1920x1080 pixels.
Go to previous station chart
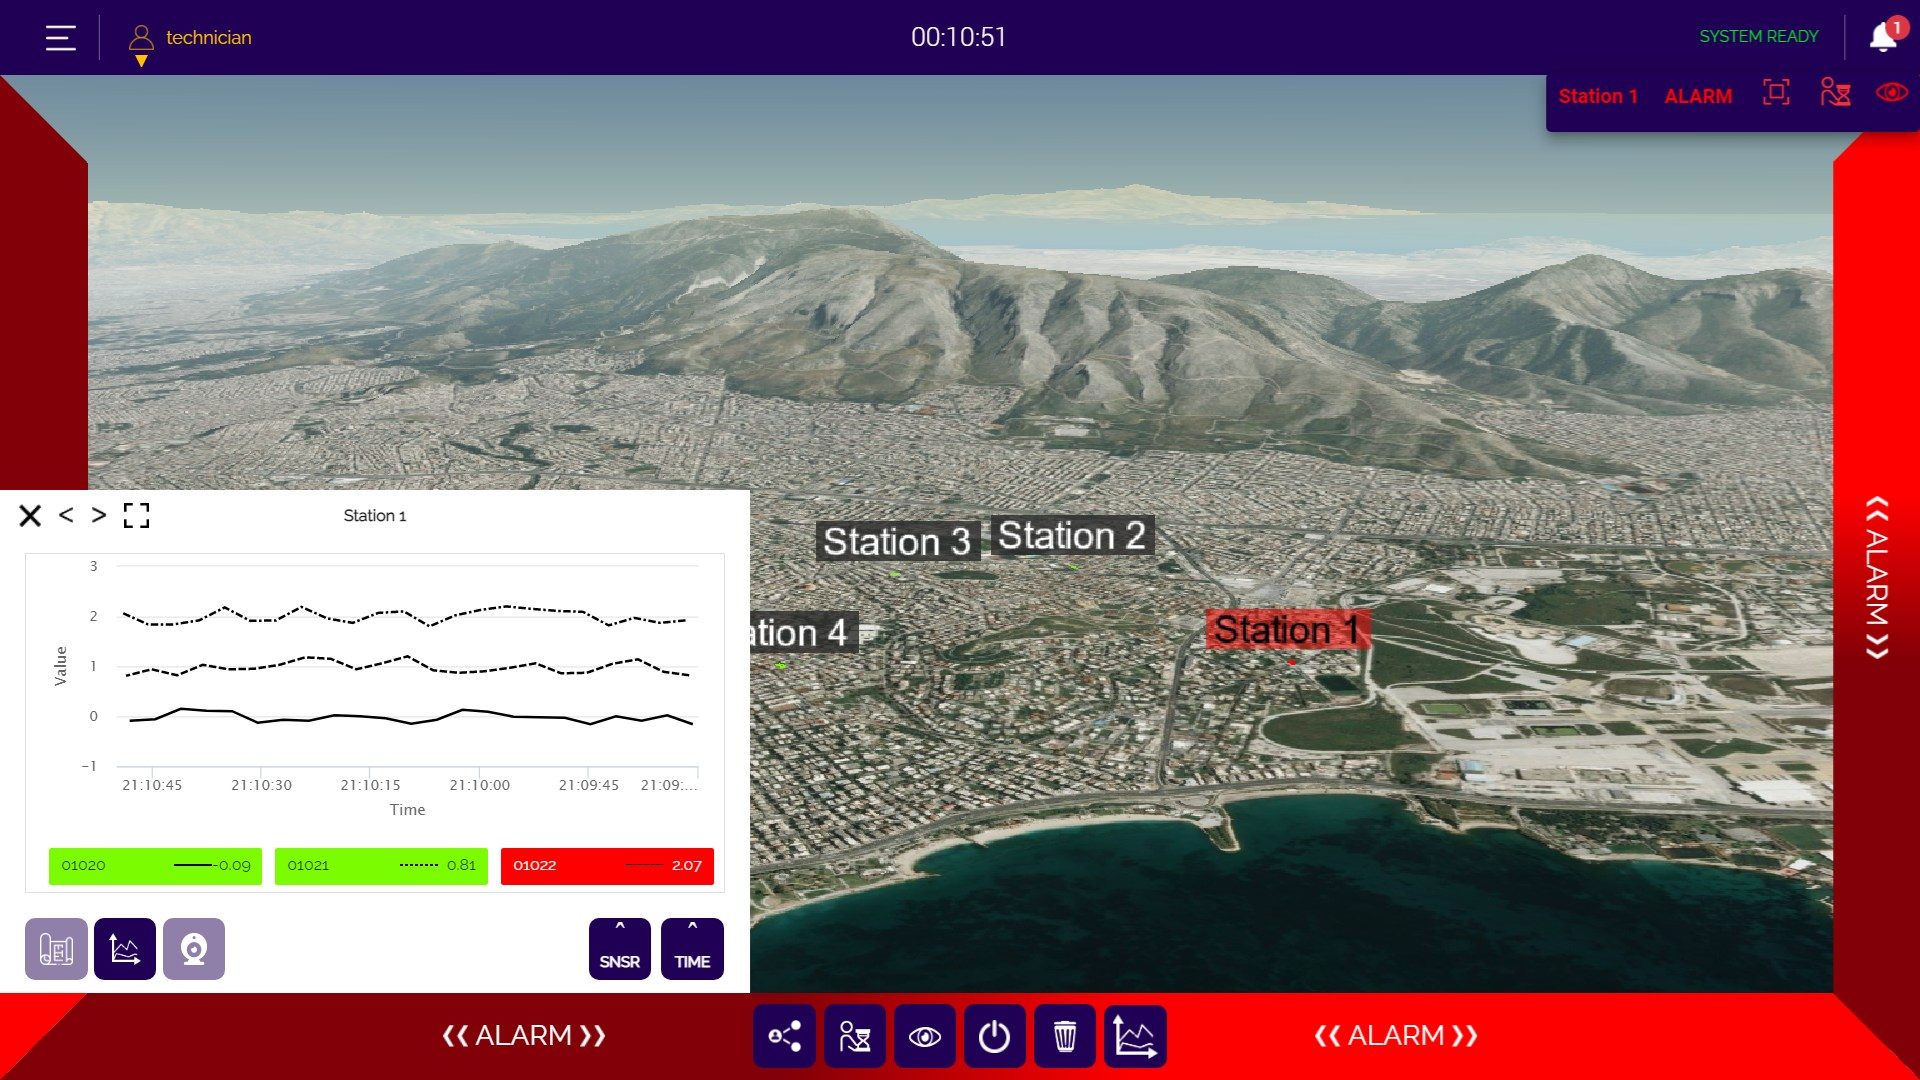66,515
